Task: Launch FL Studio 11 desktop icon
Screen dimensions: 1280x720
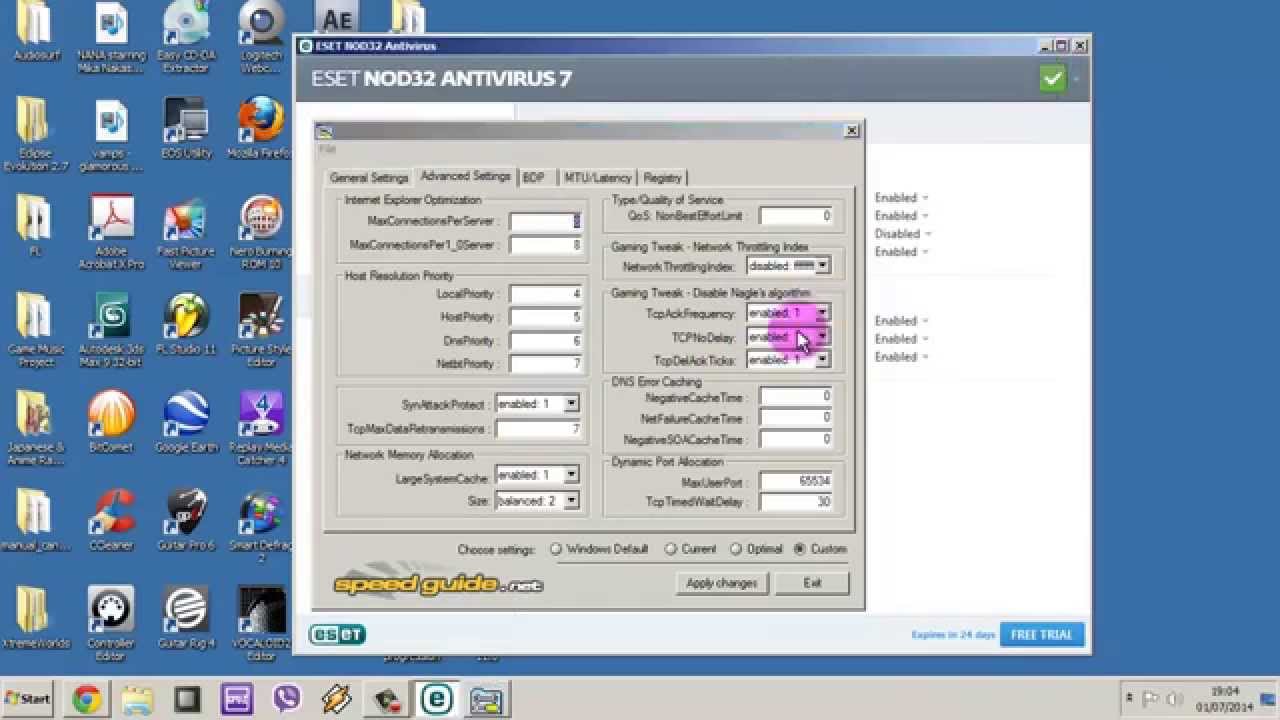Action: (x=186, y=325)
